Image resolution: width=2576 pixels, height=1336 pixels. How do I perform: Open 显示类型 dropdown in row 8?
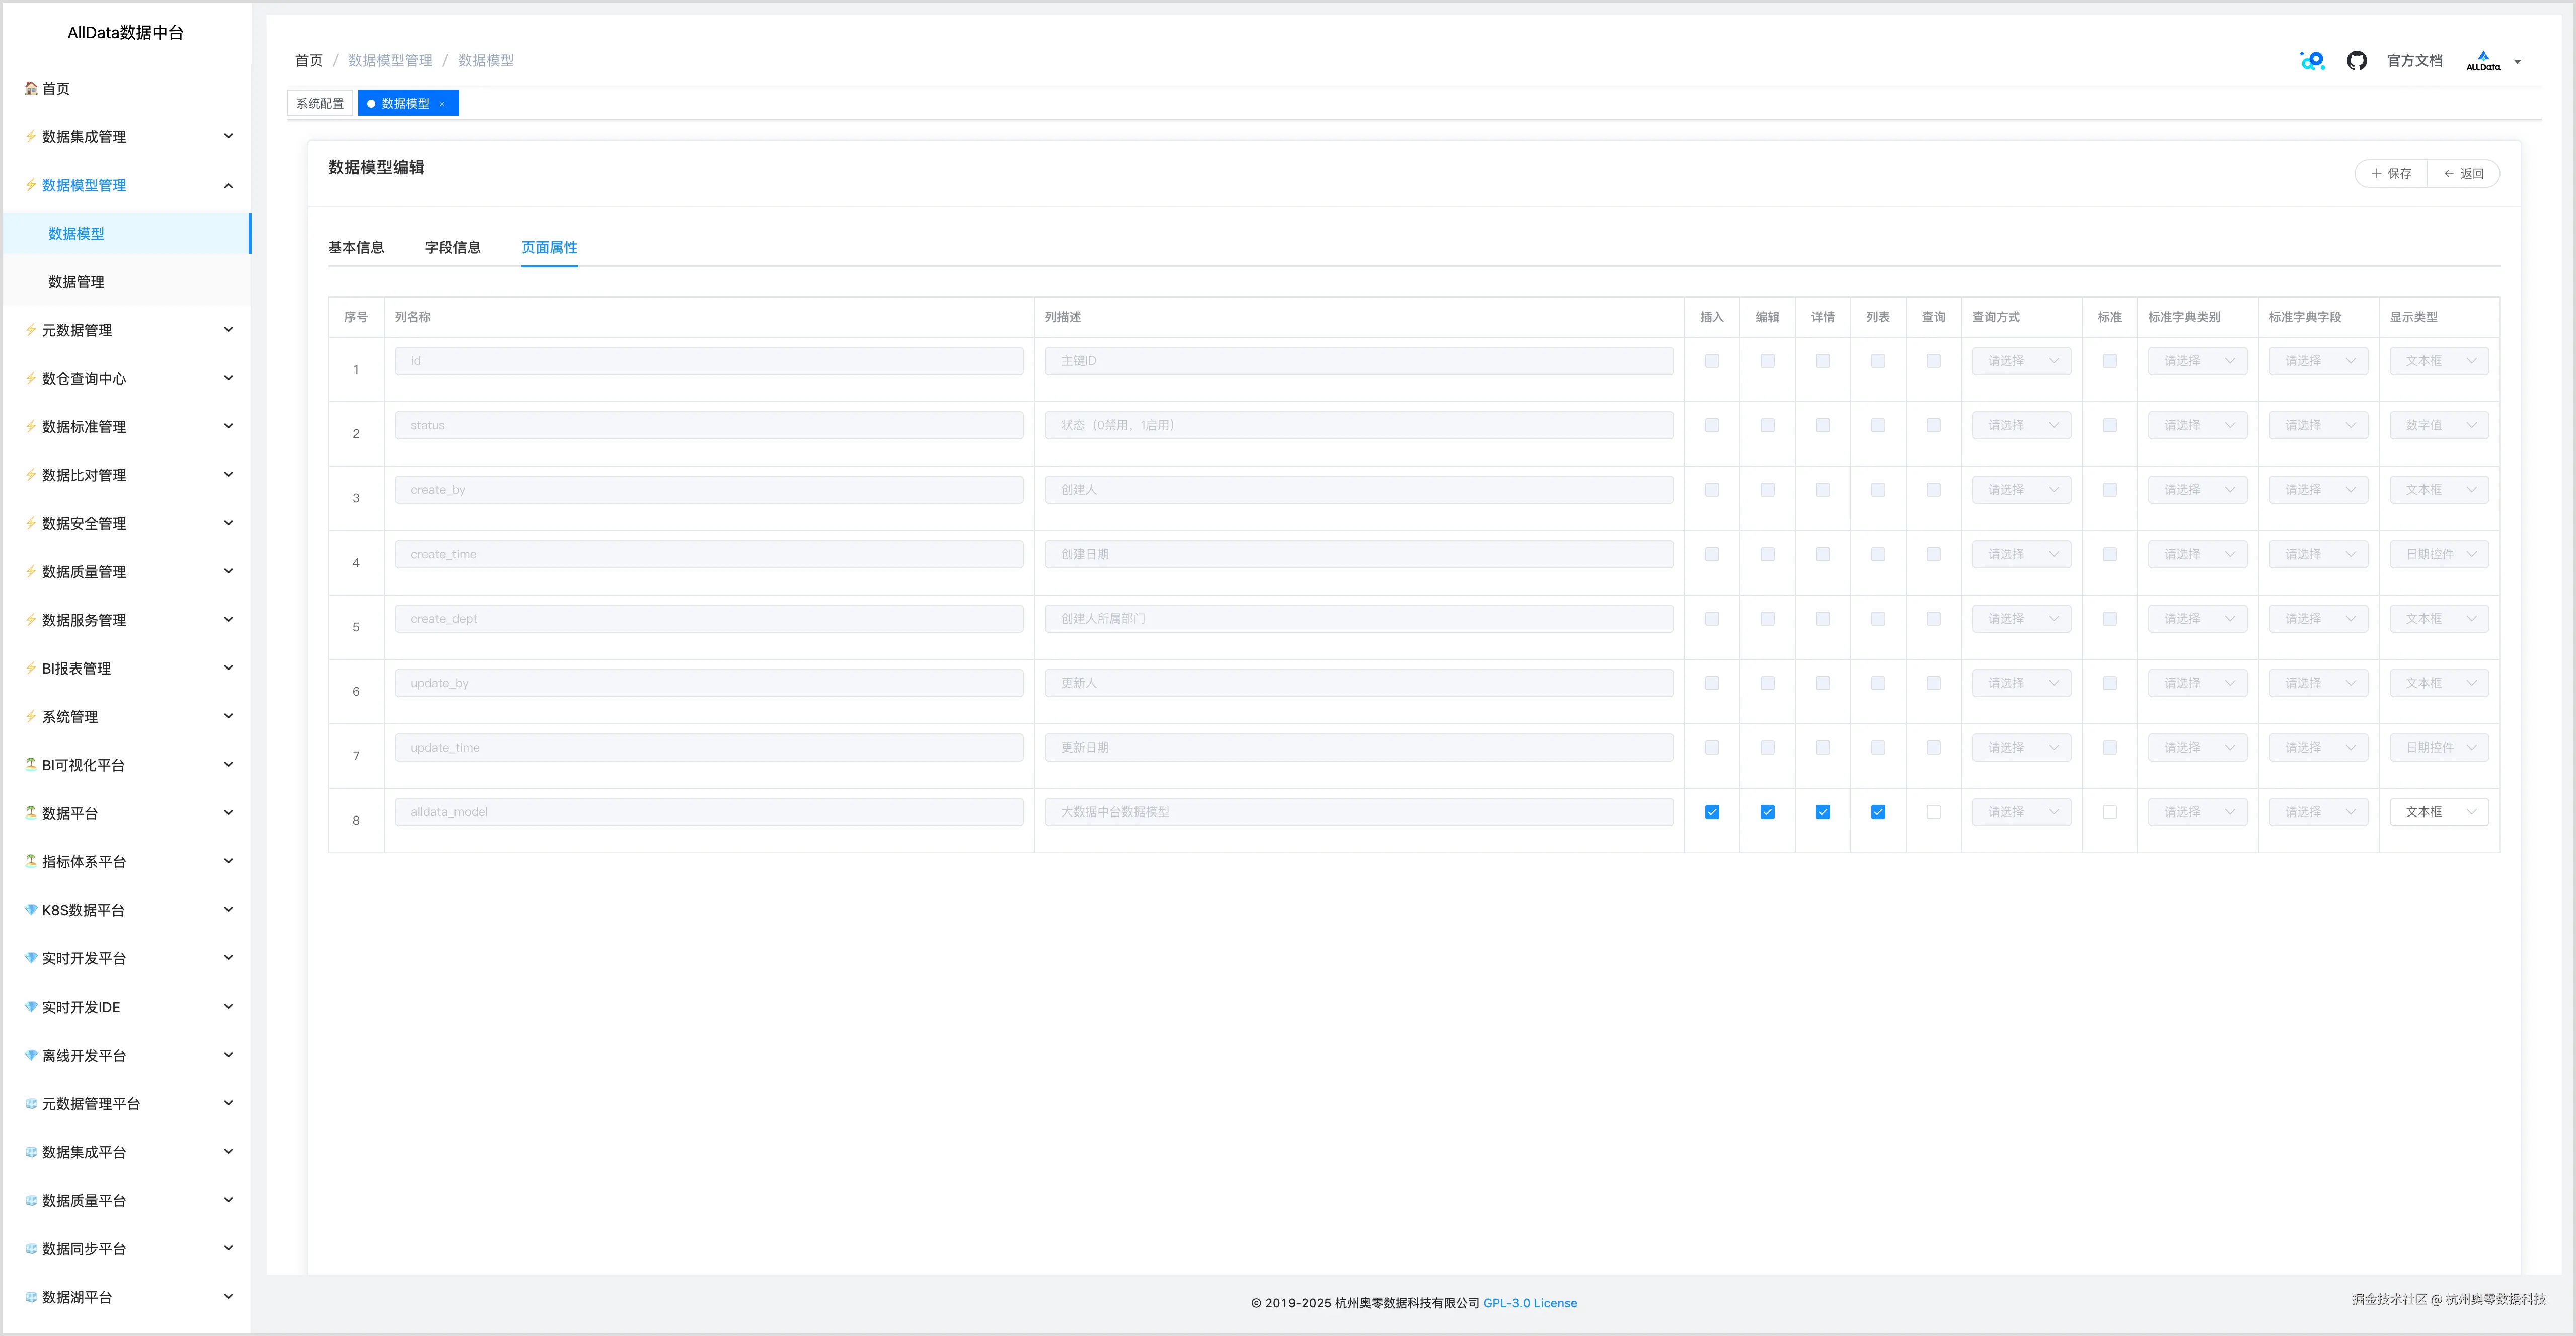pyautogui.click(x=2438, y=812)
